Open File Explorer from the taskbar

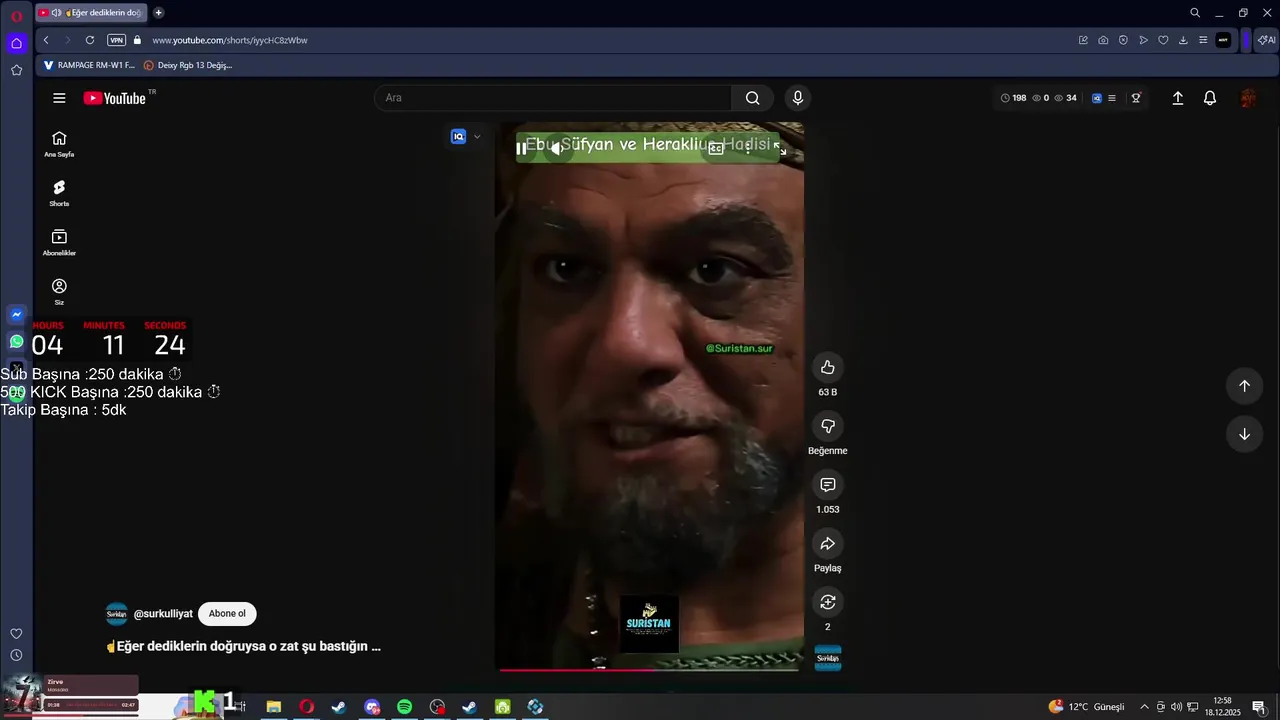(x=273, y=707)
